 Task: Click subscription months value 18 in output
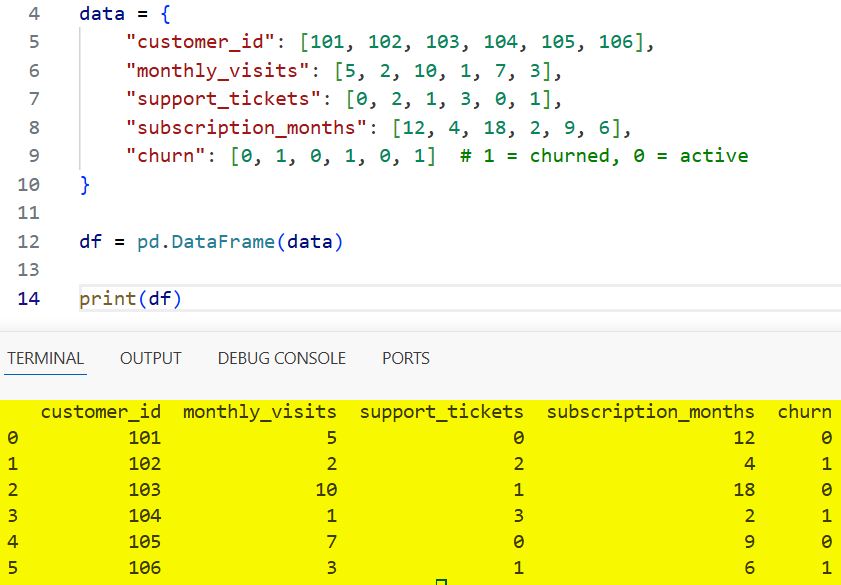(x=744, y=490)
